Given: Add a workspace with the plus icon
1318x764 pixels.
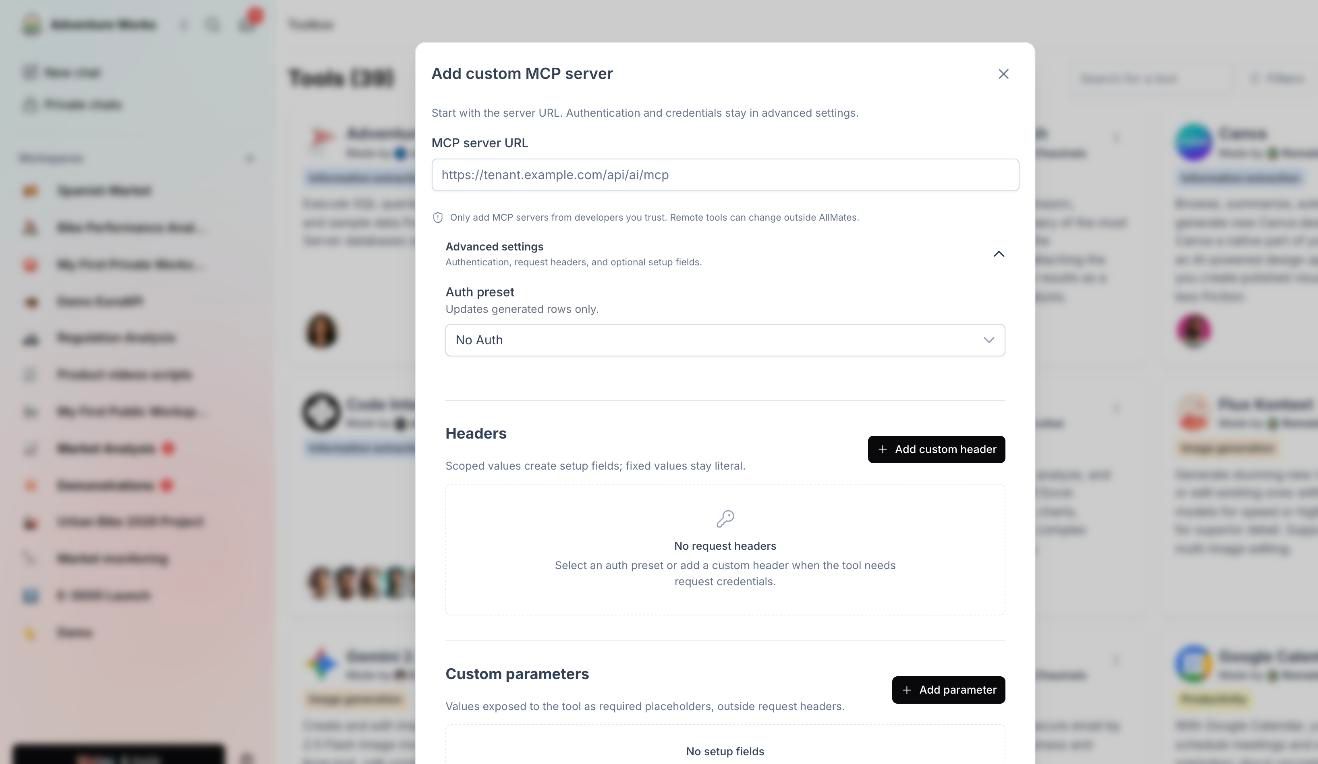Looking at the screenshot, I should click(x=250, y=158).
